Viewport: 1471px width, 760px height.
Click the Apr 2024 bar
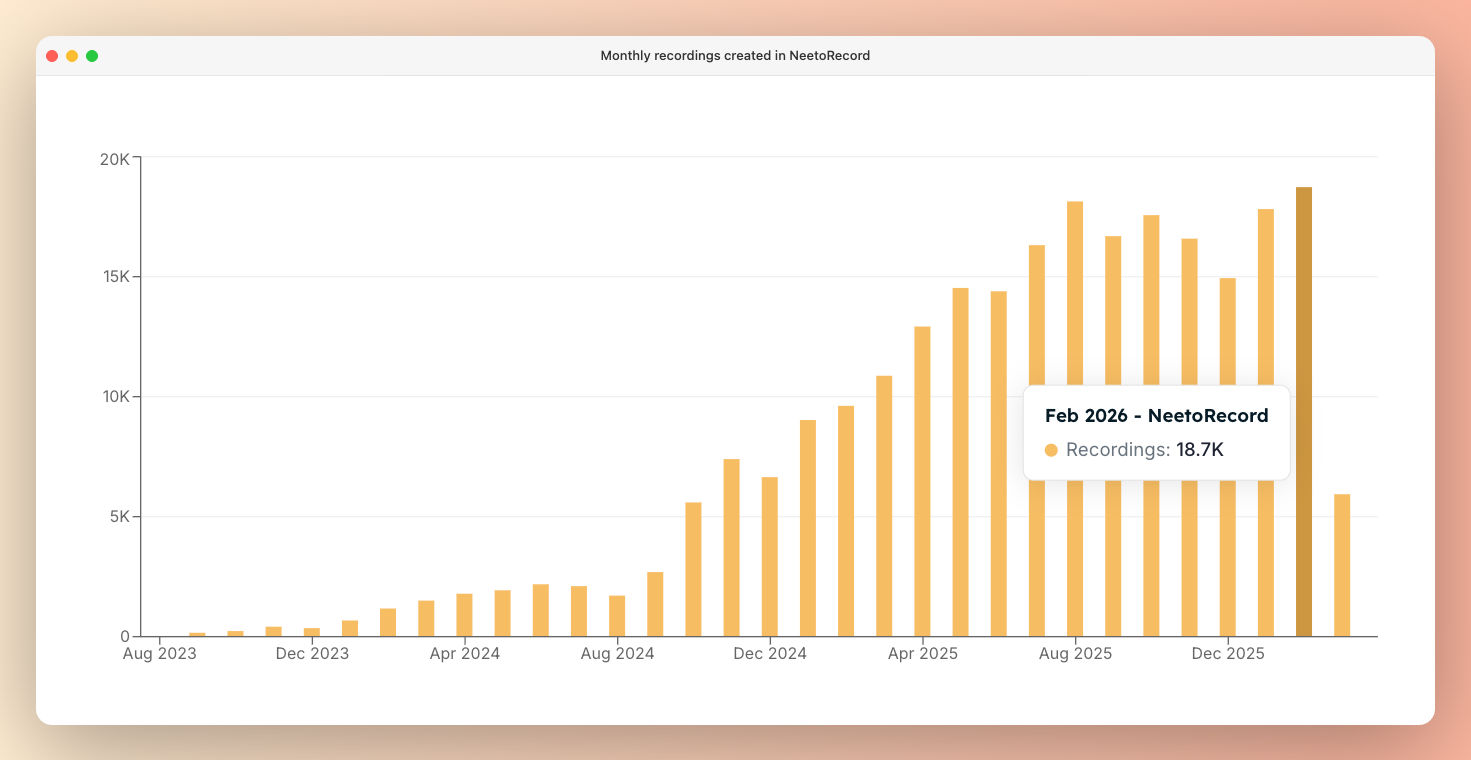[x=464, y=615]
